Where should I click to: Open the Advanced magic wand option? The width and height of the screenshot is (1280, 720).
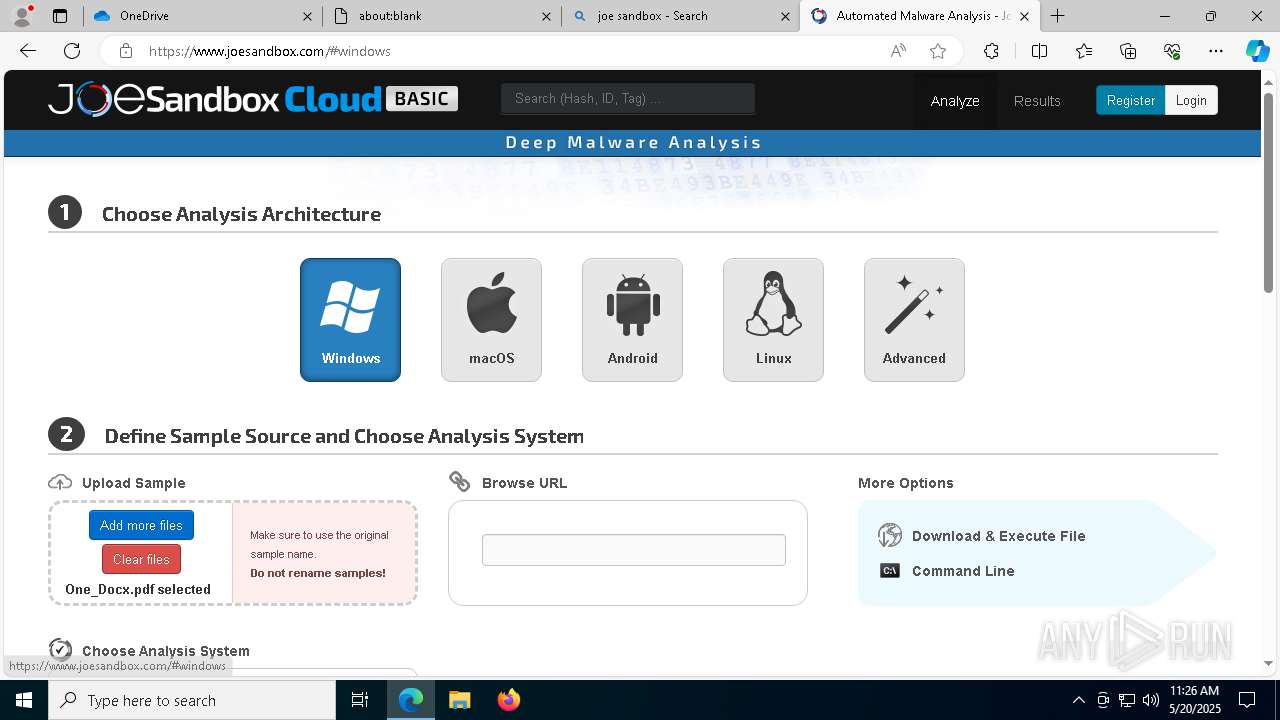coord(914,320)
